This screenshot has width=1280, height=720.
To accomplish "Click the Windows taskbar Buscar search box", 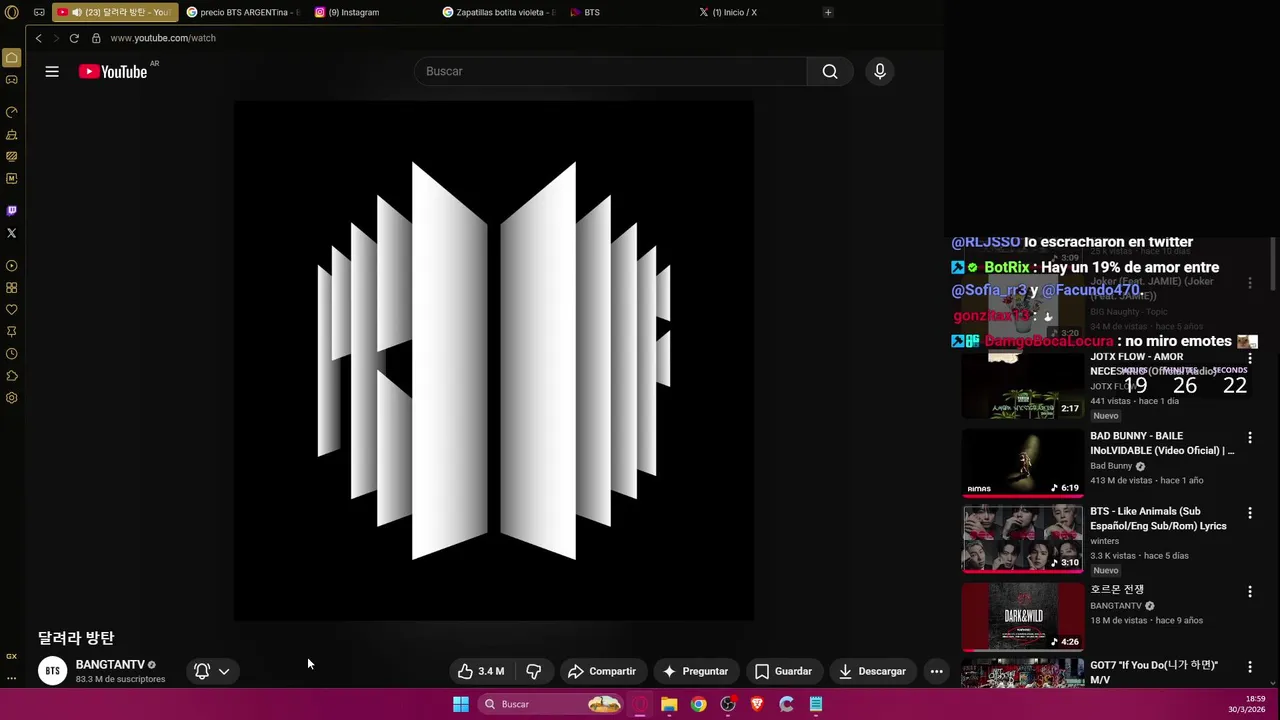I will pyautogui.click(x=550, y=704).
